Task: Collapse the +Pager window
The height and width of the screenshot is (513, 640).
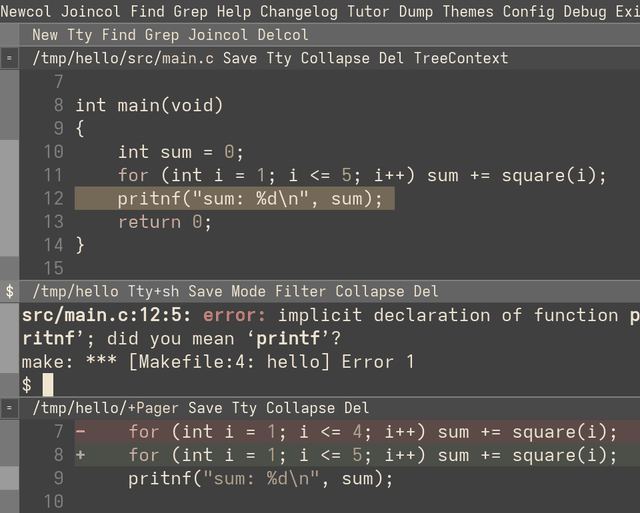Action: (x=300, y=408)
